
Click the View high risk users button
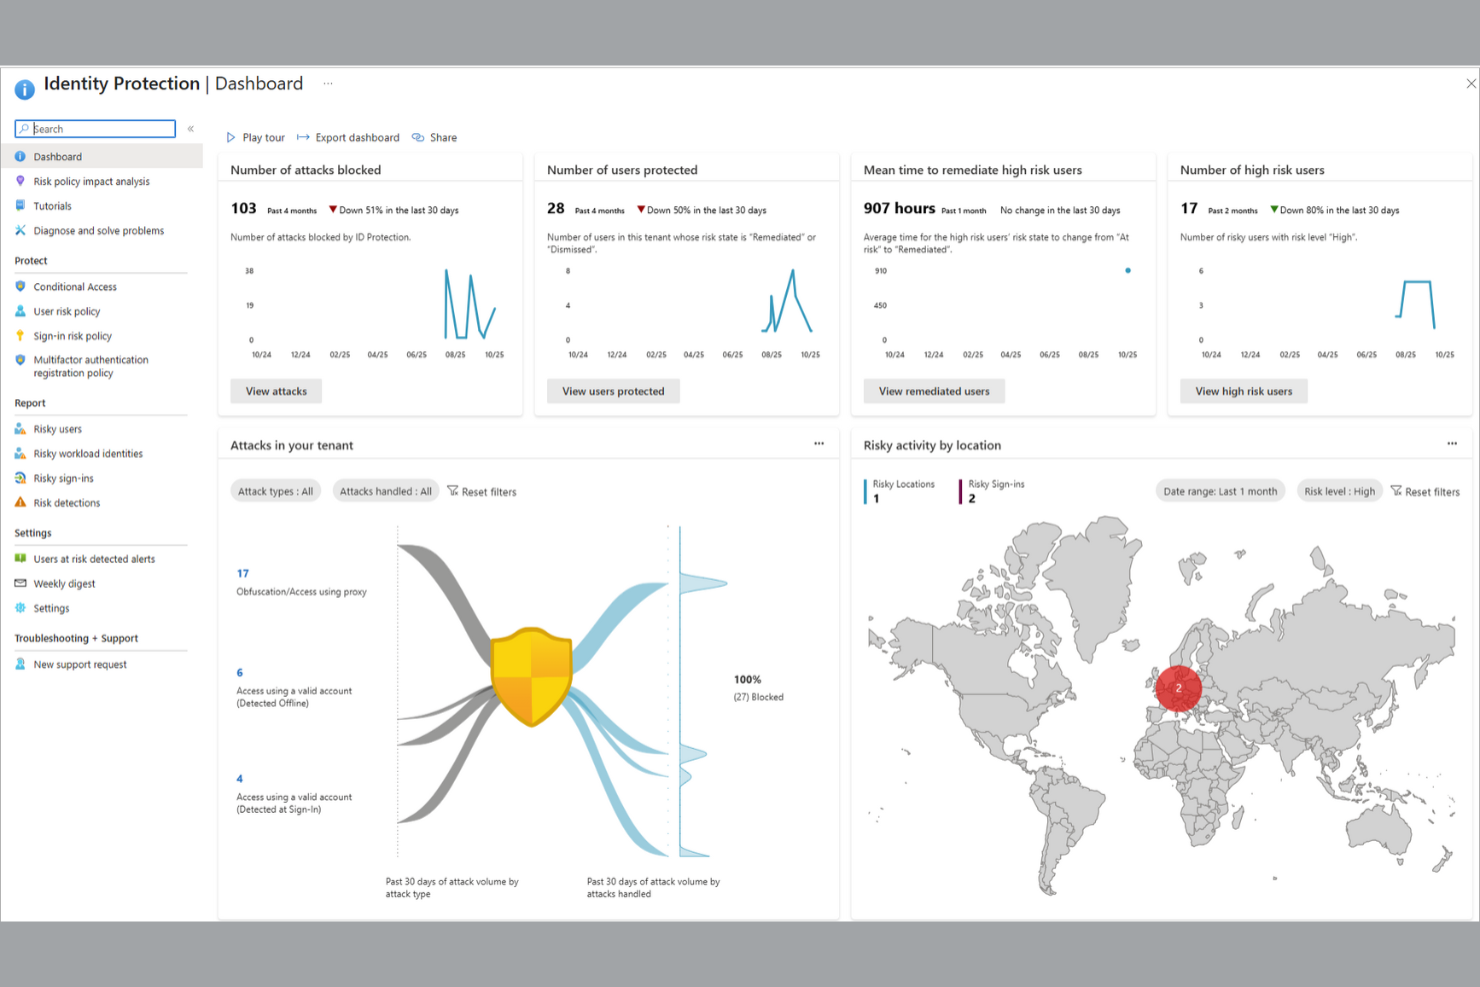pos(1244,391)
